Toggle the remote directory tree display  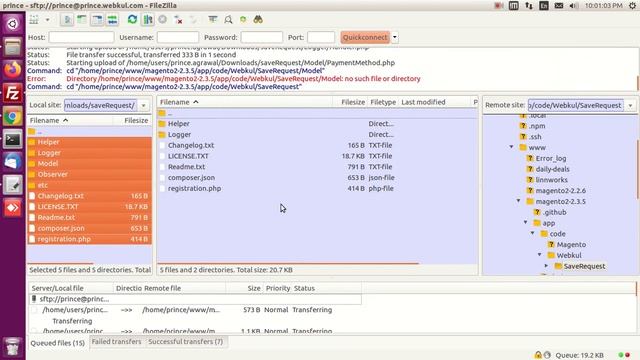[97, 20]
